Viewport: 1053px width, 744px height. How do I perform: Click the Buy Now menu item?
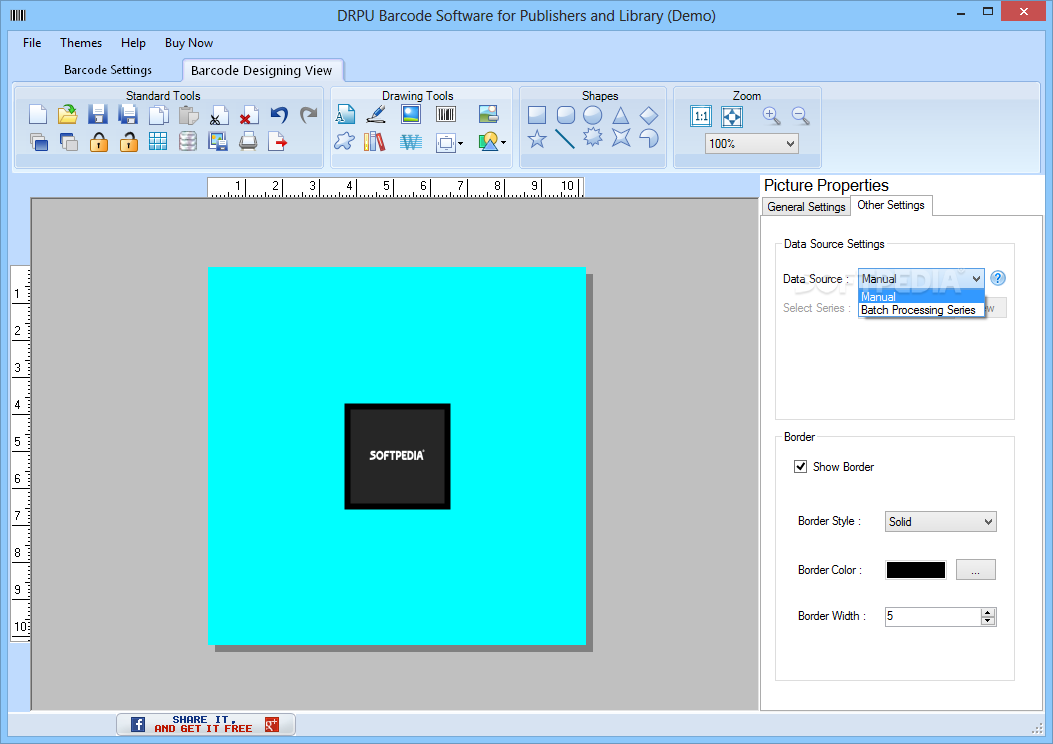coord(189,42)
